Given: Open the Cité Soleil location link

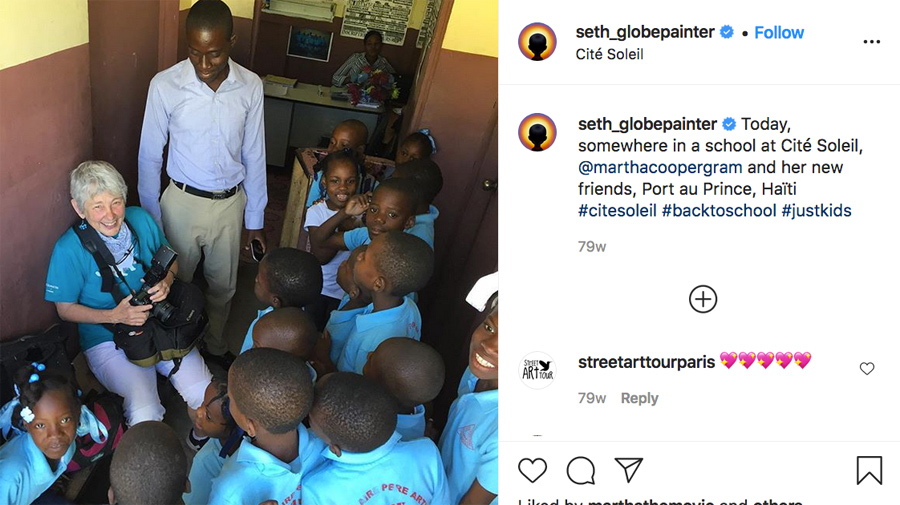Looking at the screenshot, I should [x=610, y=54].
